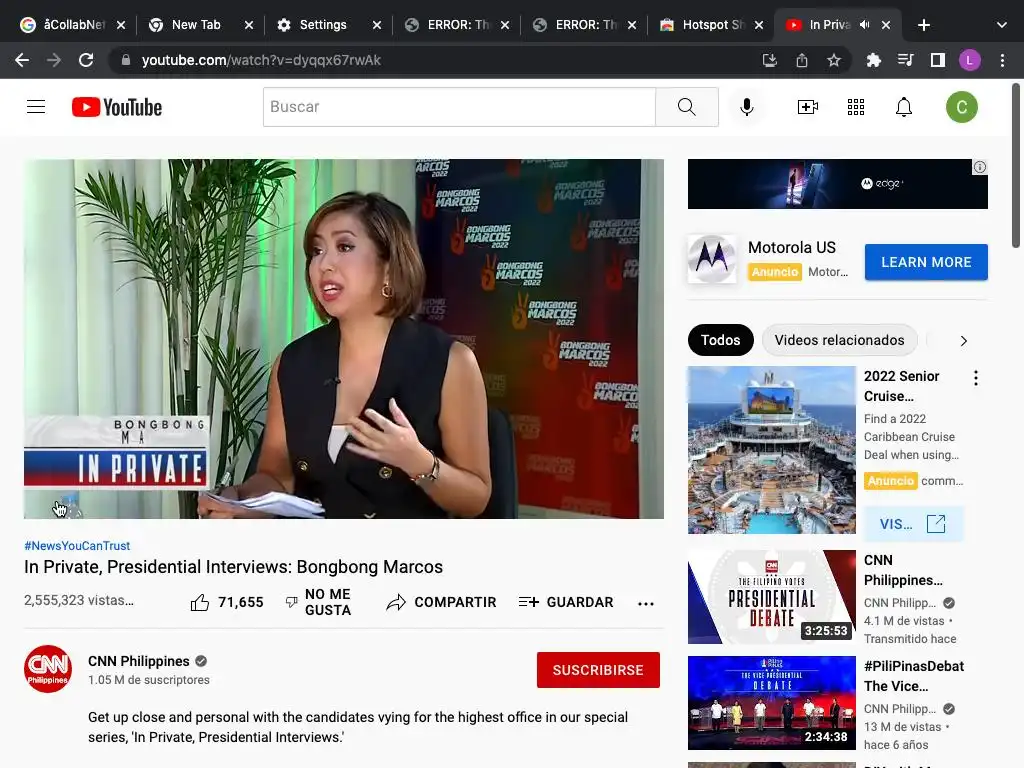
Task: Close the Settings tab
Action: pos(377,25)
